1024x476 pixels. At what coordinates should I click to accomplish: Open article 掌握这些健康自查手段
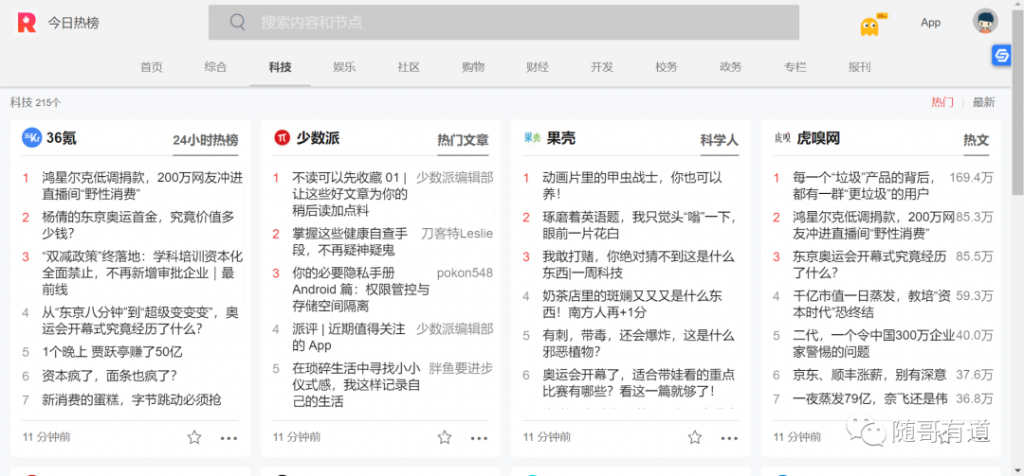pyautogui.click(x=349, y=241)
